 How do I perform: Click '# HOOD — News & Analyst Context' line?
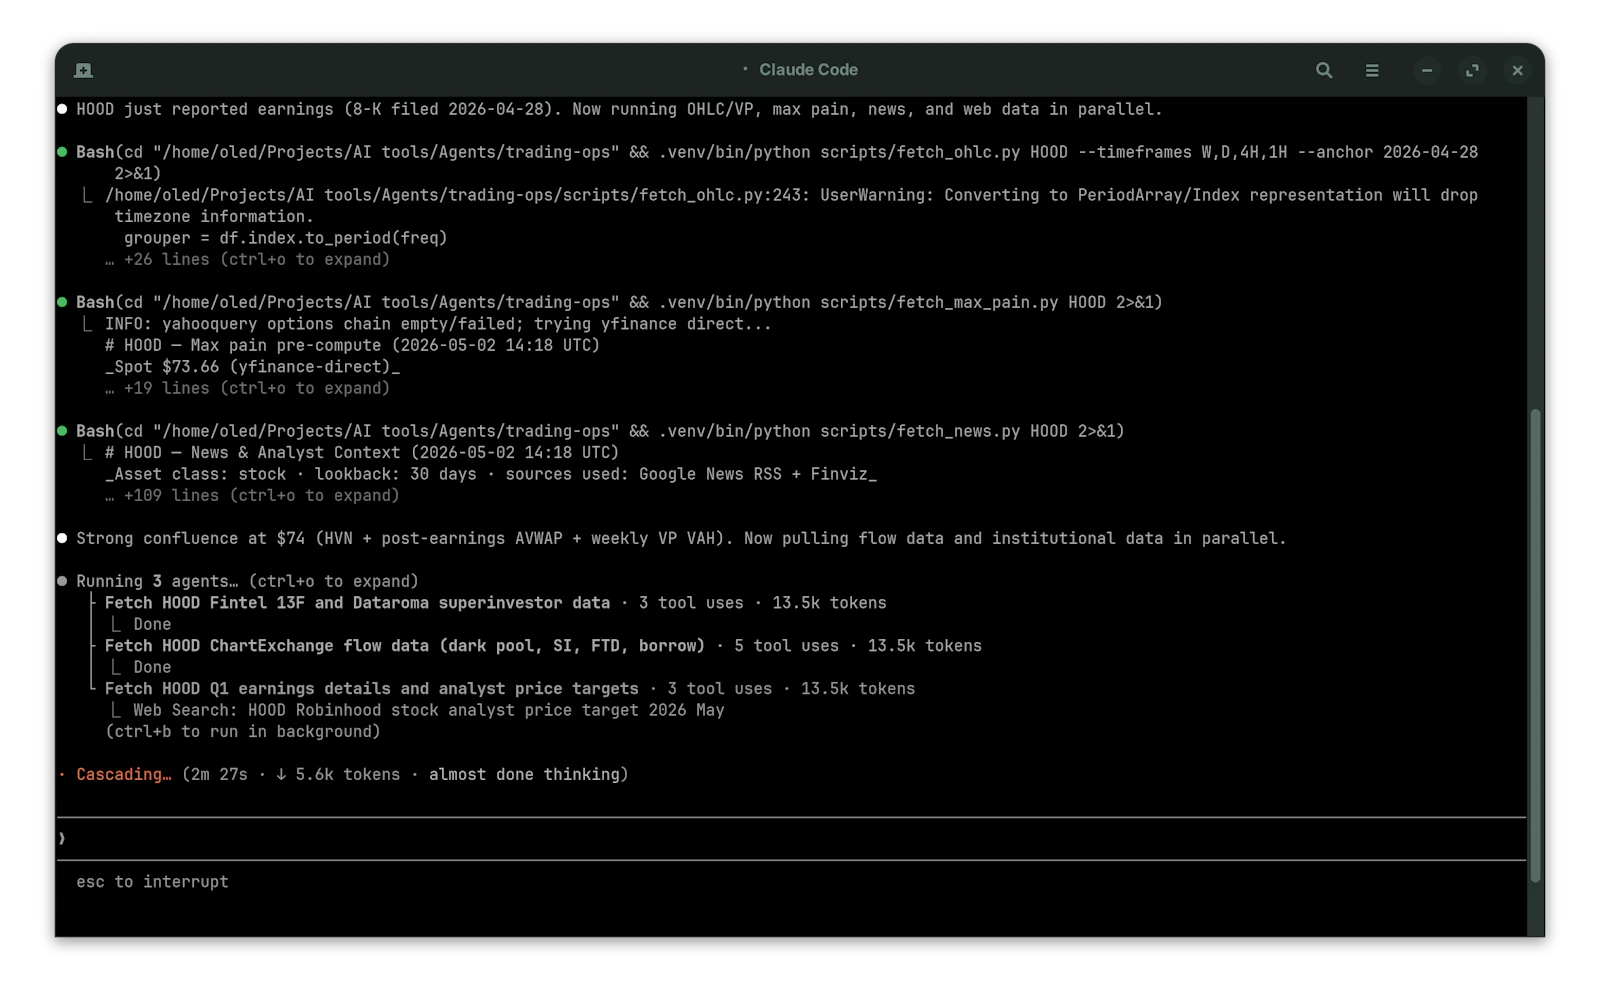pos(362,452)
